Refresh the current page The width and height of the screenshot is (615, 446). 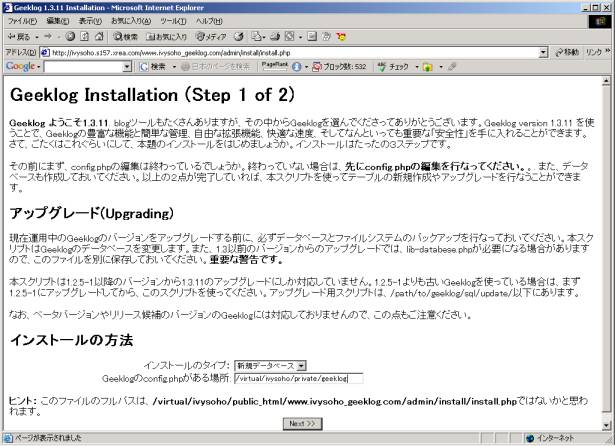[x=84, y=36]
